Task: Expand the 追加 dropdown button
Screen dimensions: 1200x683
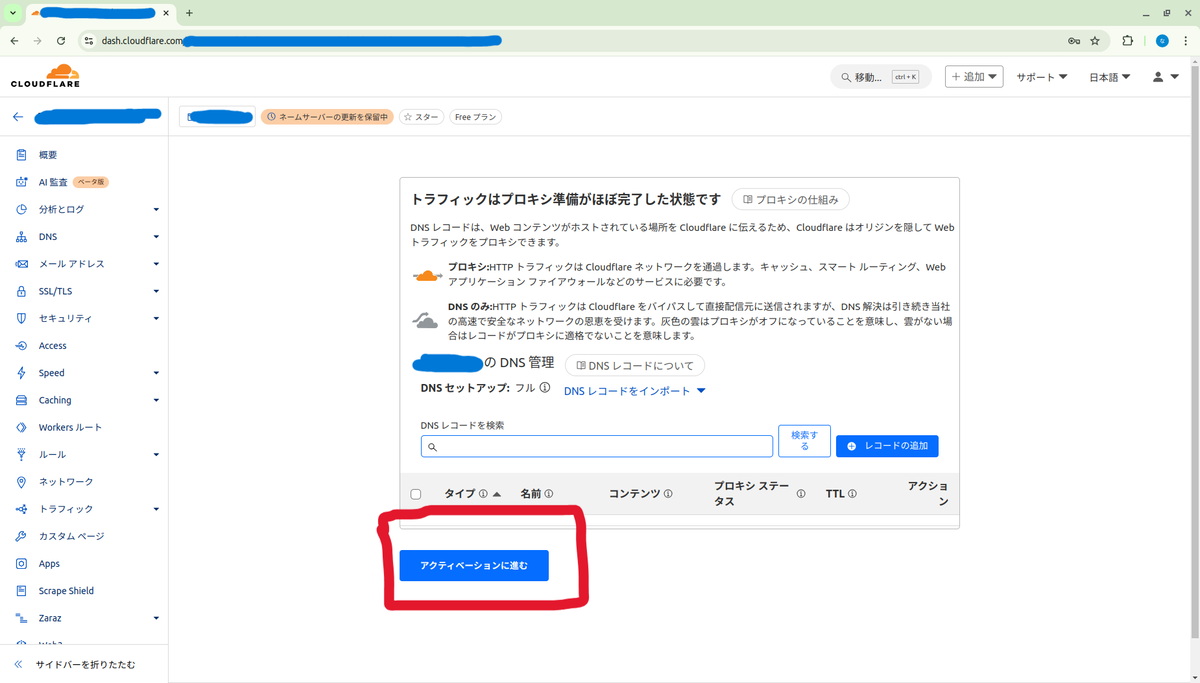Action: (x=974, y=77)
